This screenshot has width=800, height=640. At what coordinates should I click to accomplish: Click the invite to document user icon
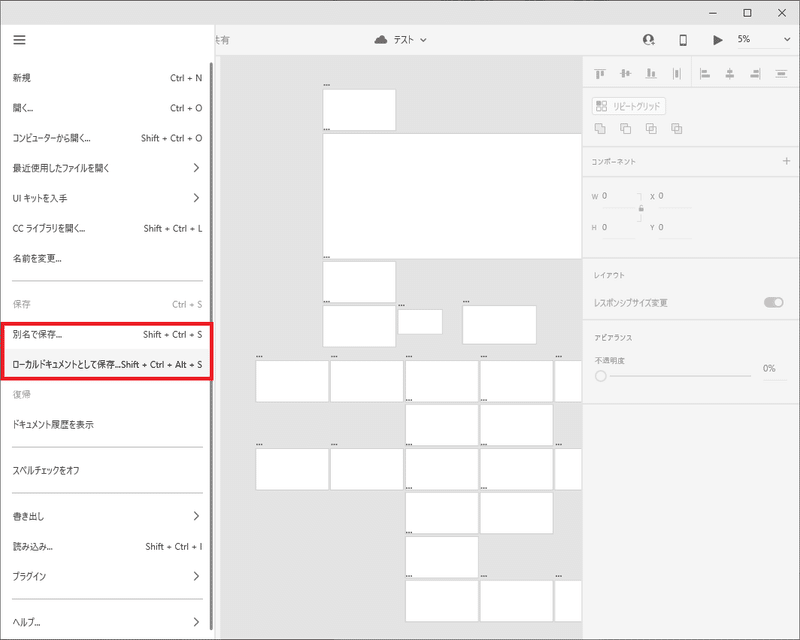pos(648,40)
